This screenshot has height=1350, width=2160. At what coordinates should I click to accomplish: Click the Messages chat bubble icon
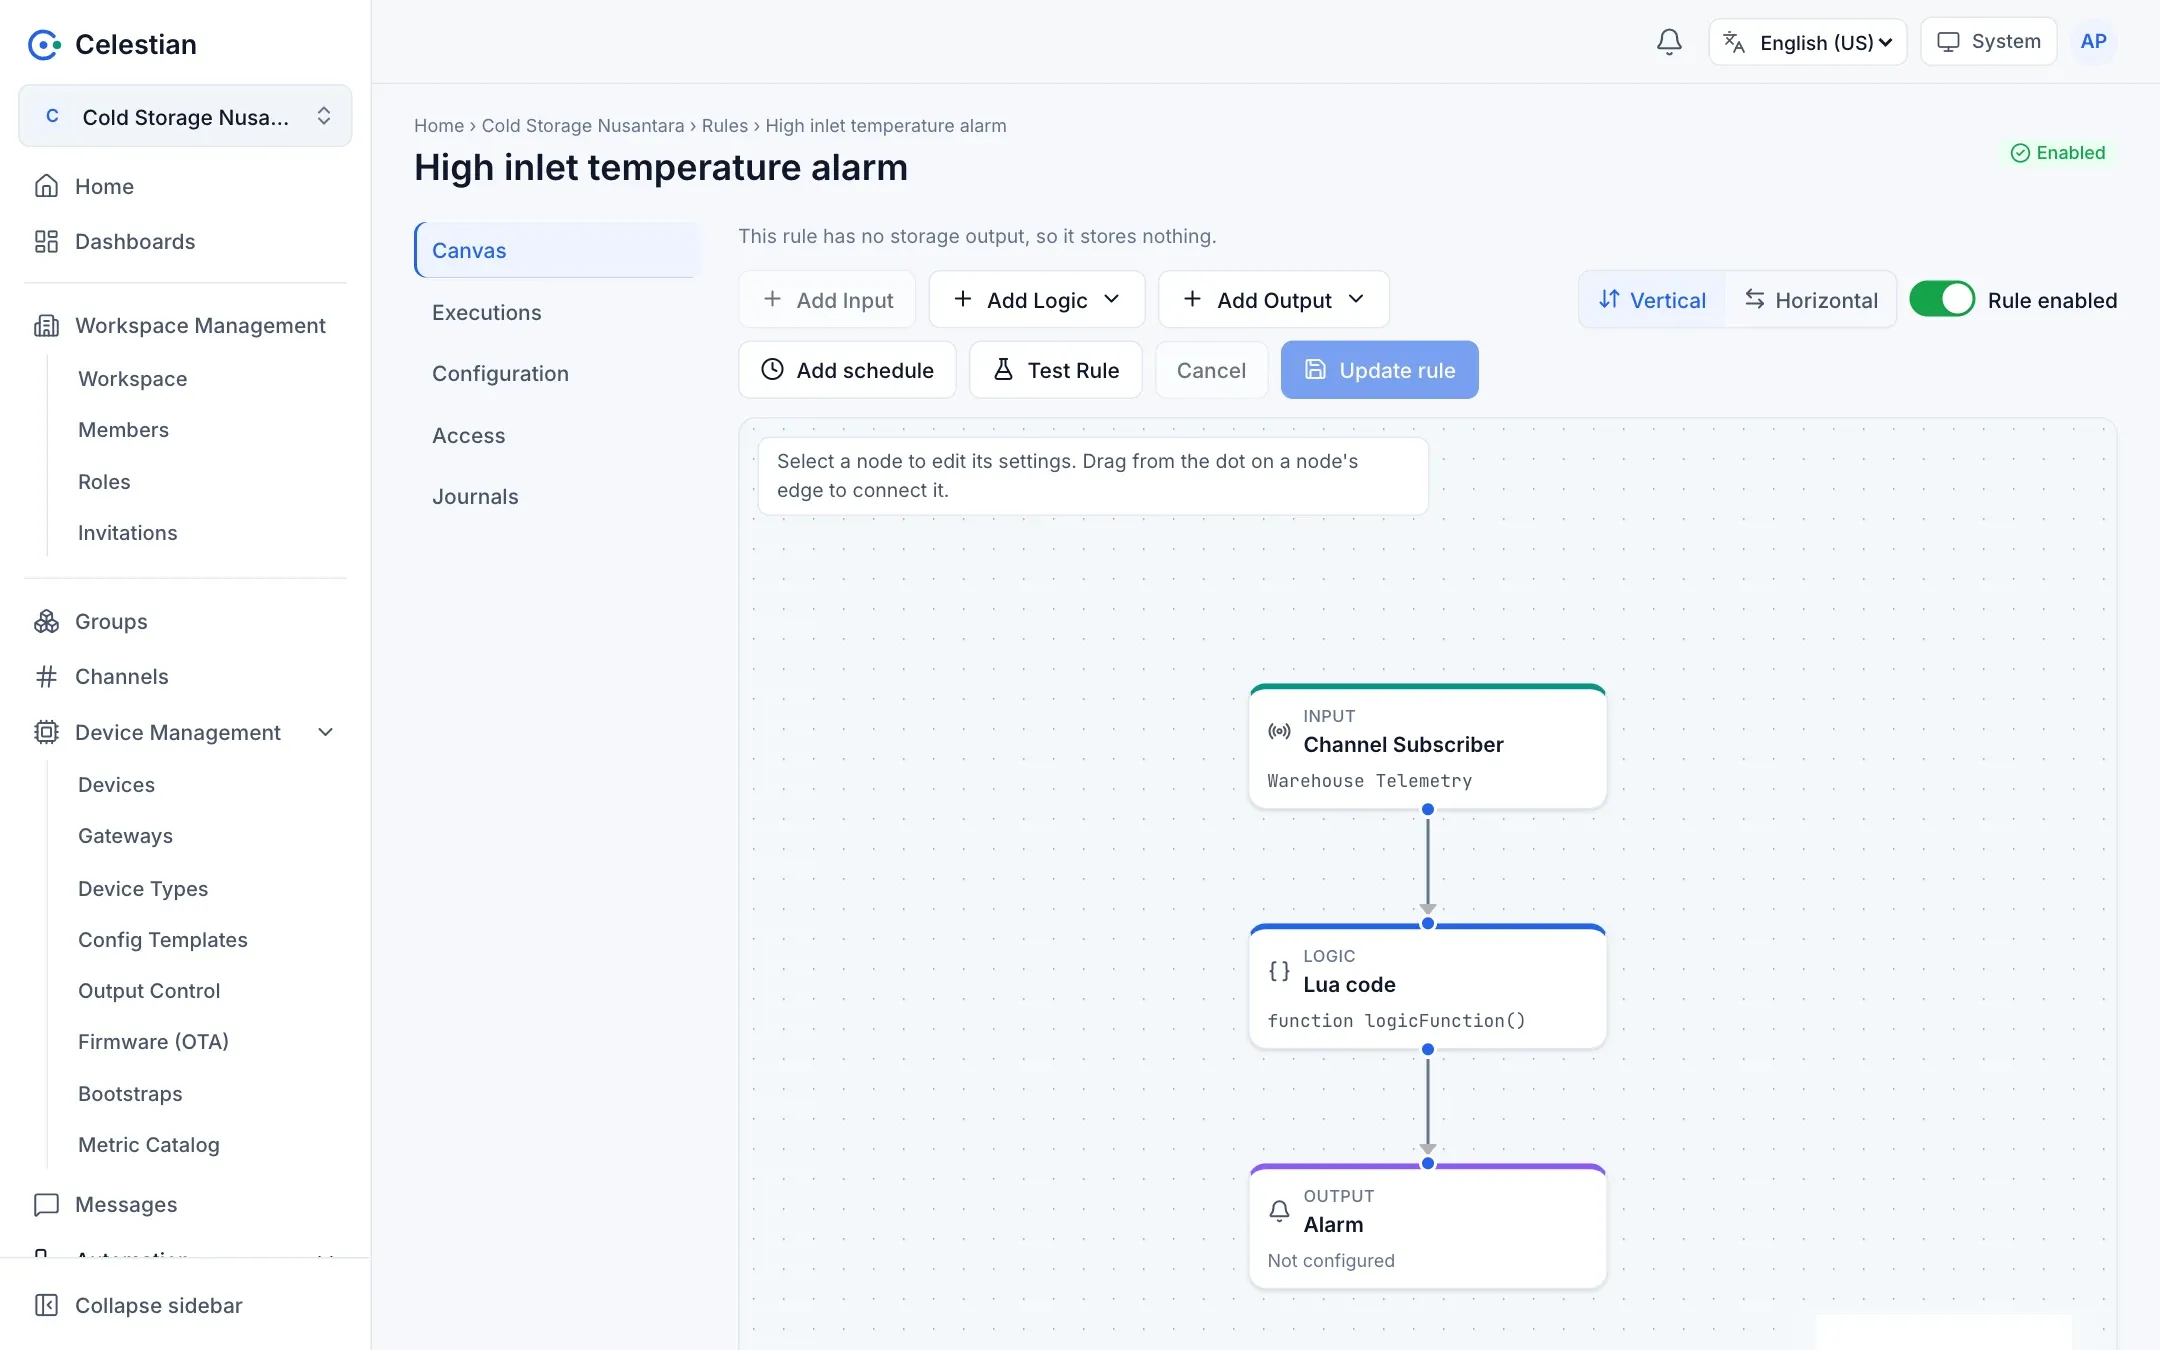tap(46, 1204)
